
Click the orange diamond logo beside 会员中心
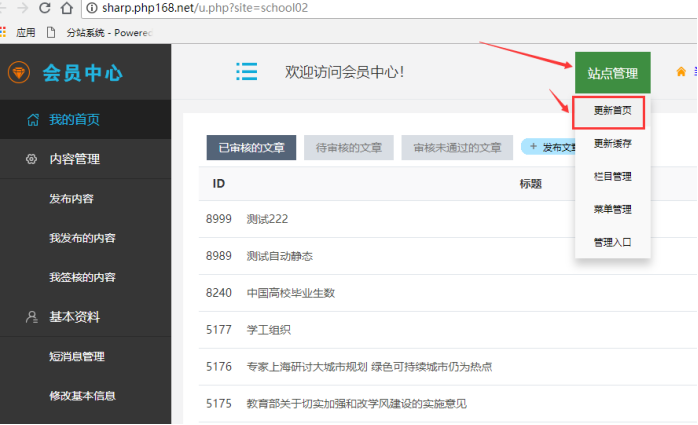[19, 72]
